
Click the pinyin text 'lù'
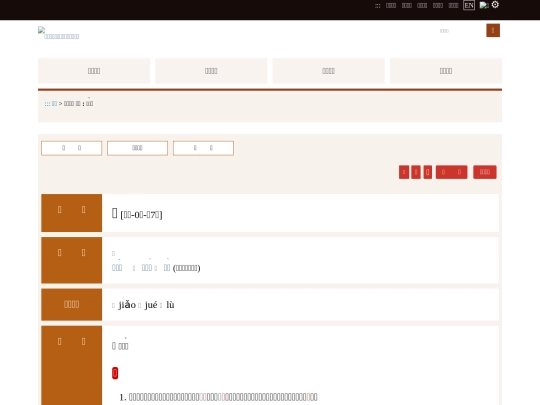[170, 305]
